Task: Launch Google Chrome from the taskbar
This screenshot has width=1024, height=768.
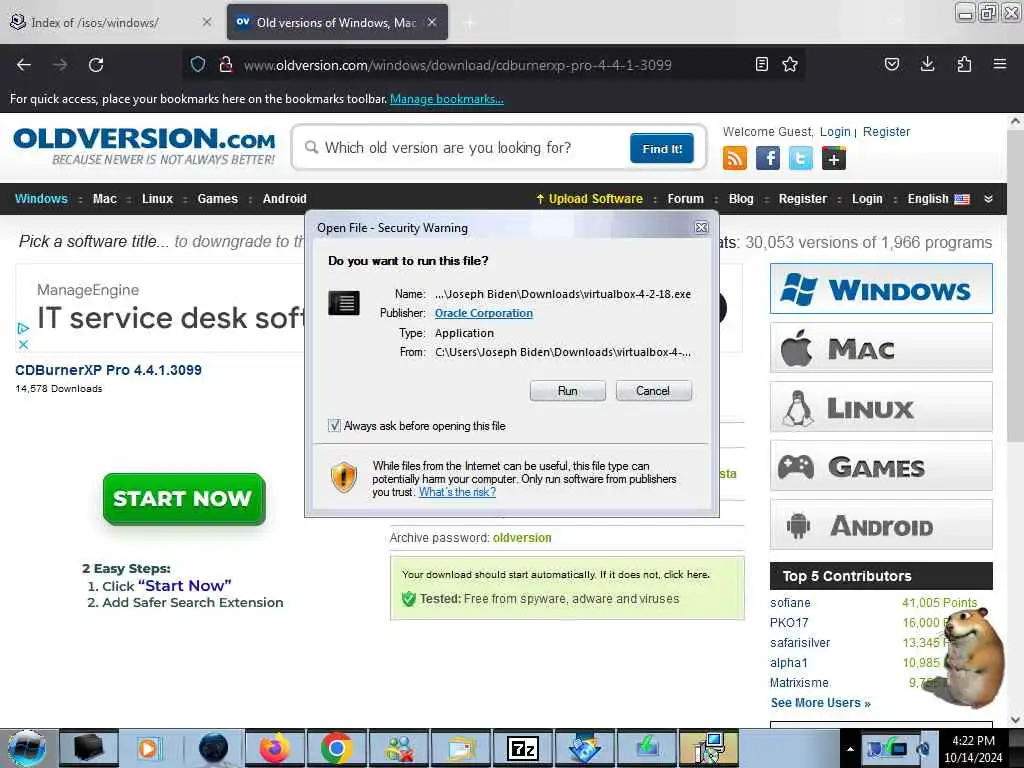Action: [337, 748]
